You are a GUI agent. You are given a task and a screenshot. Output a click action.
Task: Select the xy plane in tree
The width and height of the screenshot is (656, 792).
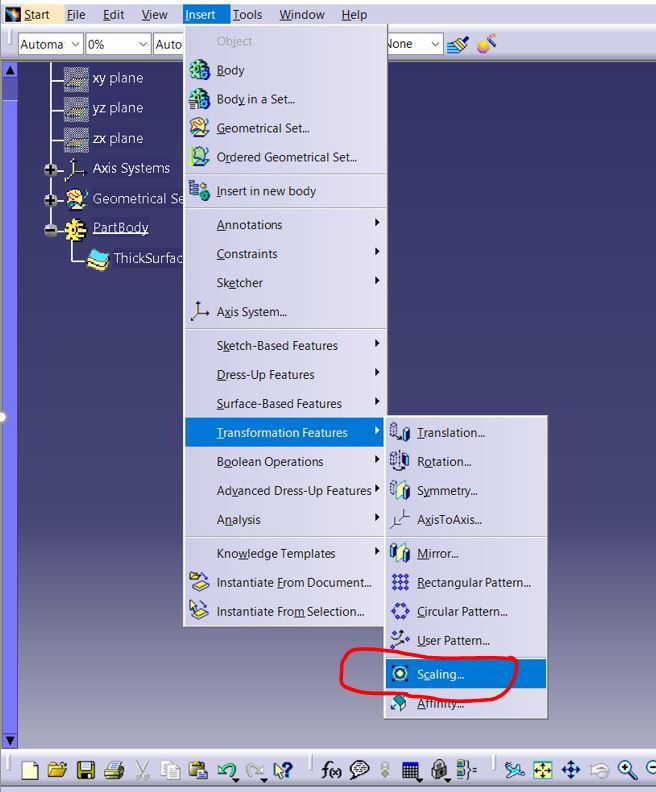(x=117, y=78)
